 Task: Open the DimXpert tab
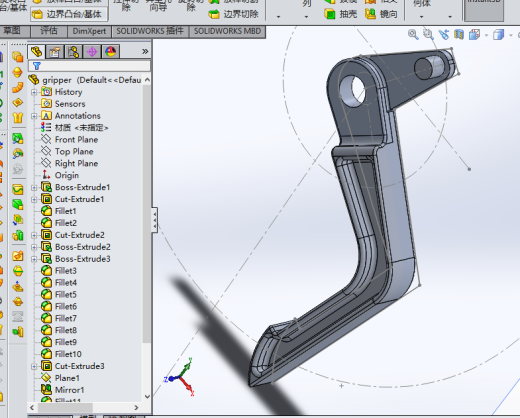89,31
